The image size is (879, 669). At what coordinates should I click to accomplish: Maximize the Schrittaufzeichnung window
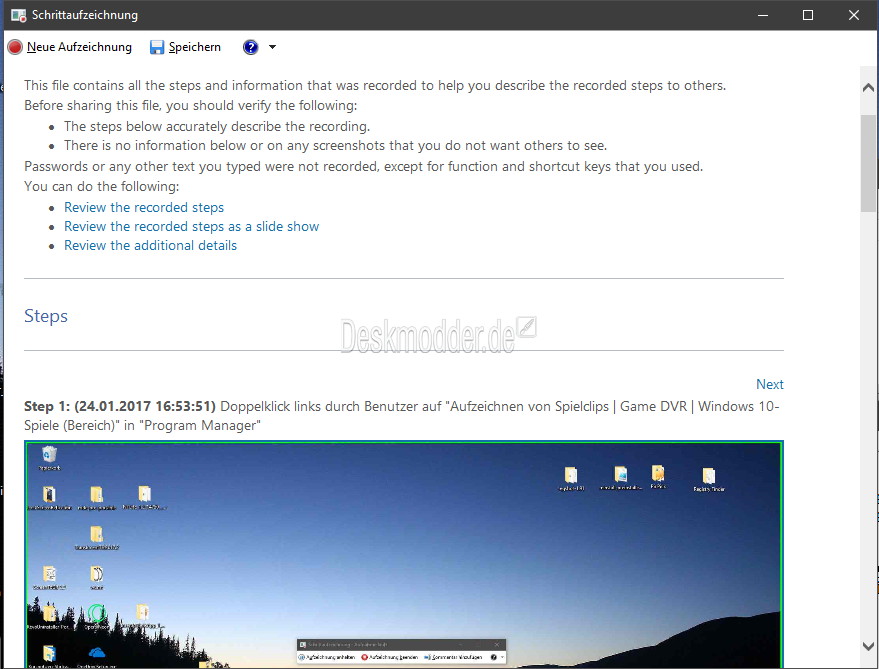[808, 15]
